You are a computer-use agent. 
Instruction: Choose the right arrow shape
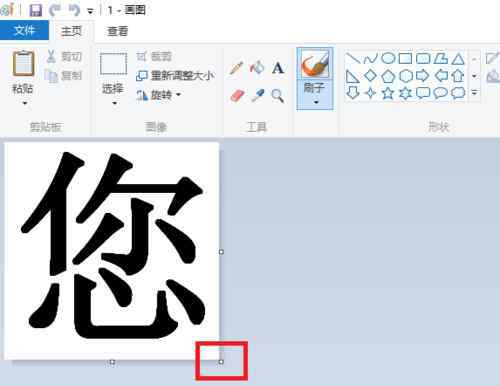pyautogui.click(x=423, y=76)
